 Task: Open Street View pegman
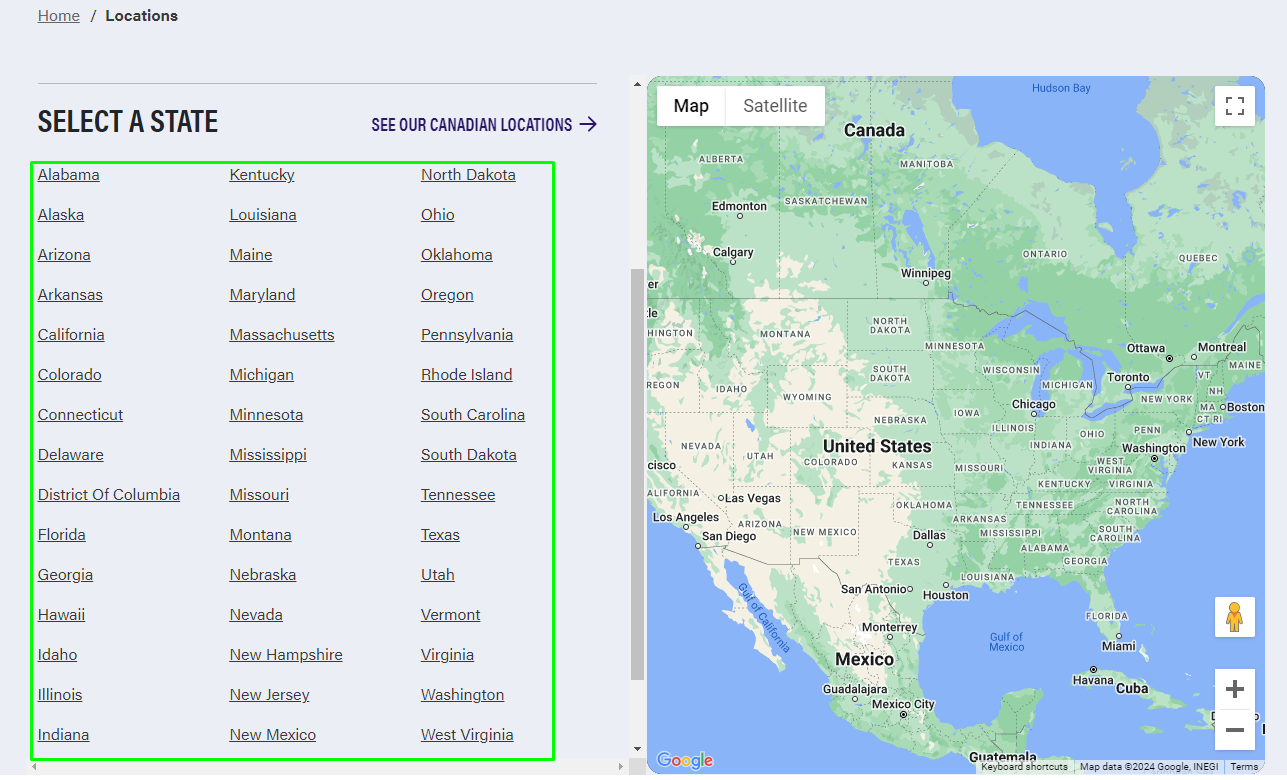coord(1235,617)
